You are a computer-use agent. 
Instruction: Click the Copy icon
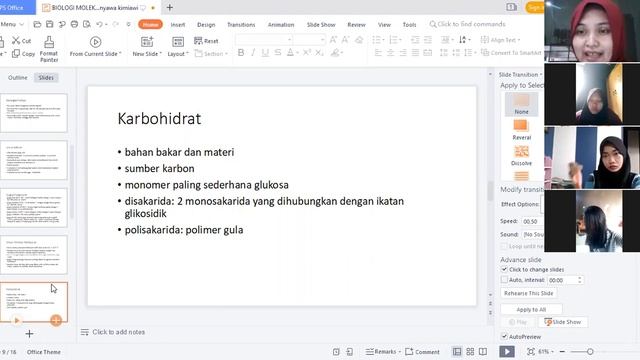pyautogui.click(x=16, y=53)
